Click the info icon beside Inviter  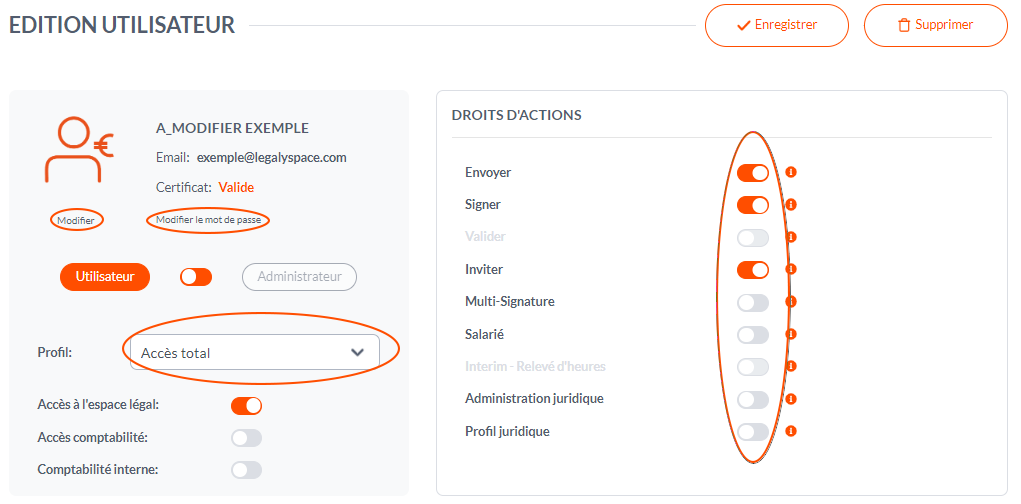point(791,269)
